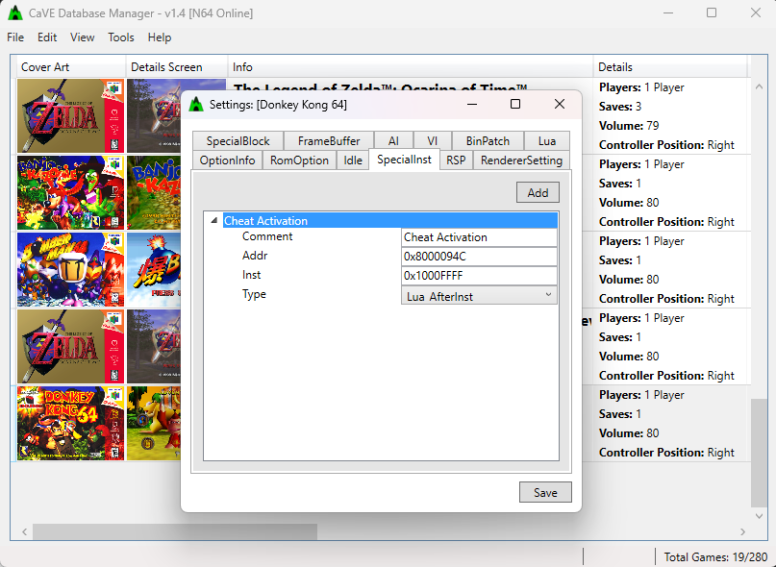Switch to the Lua tab
This screenshot has width=776, height=567.
[547, 141]
